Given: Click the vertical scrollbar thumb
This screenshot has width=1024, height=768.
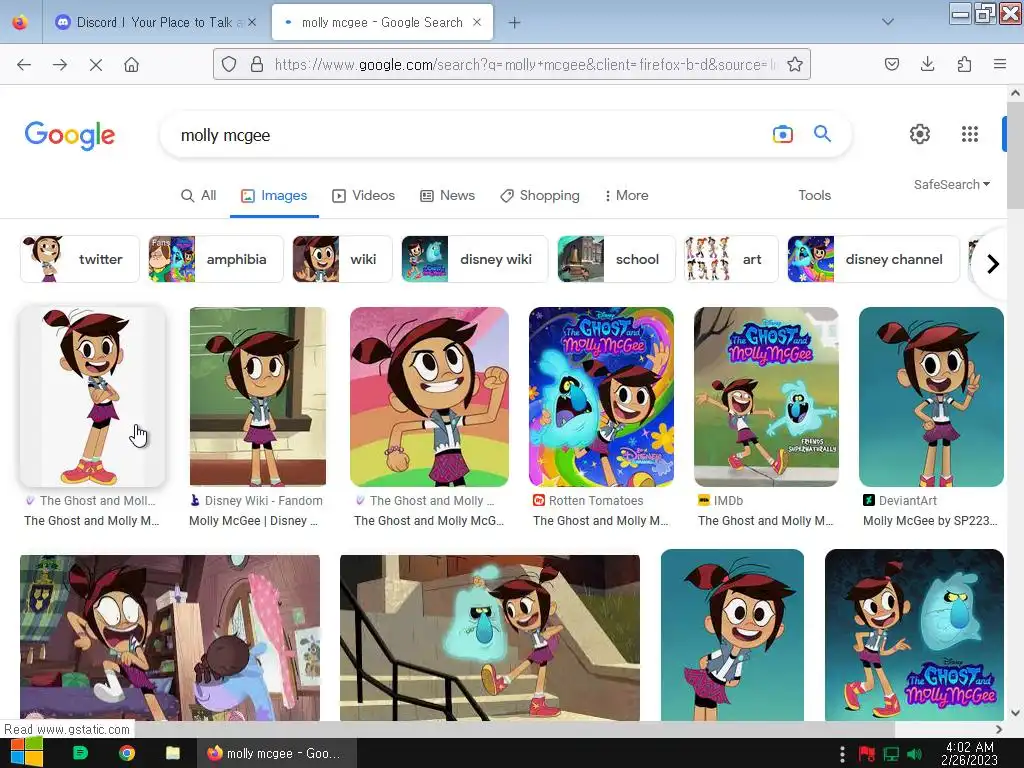Looking at the screenshot, I should (x=1015, y=155).
